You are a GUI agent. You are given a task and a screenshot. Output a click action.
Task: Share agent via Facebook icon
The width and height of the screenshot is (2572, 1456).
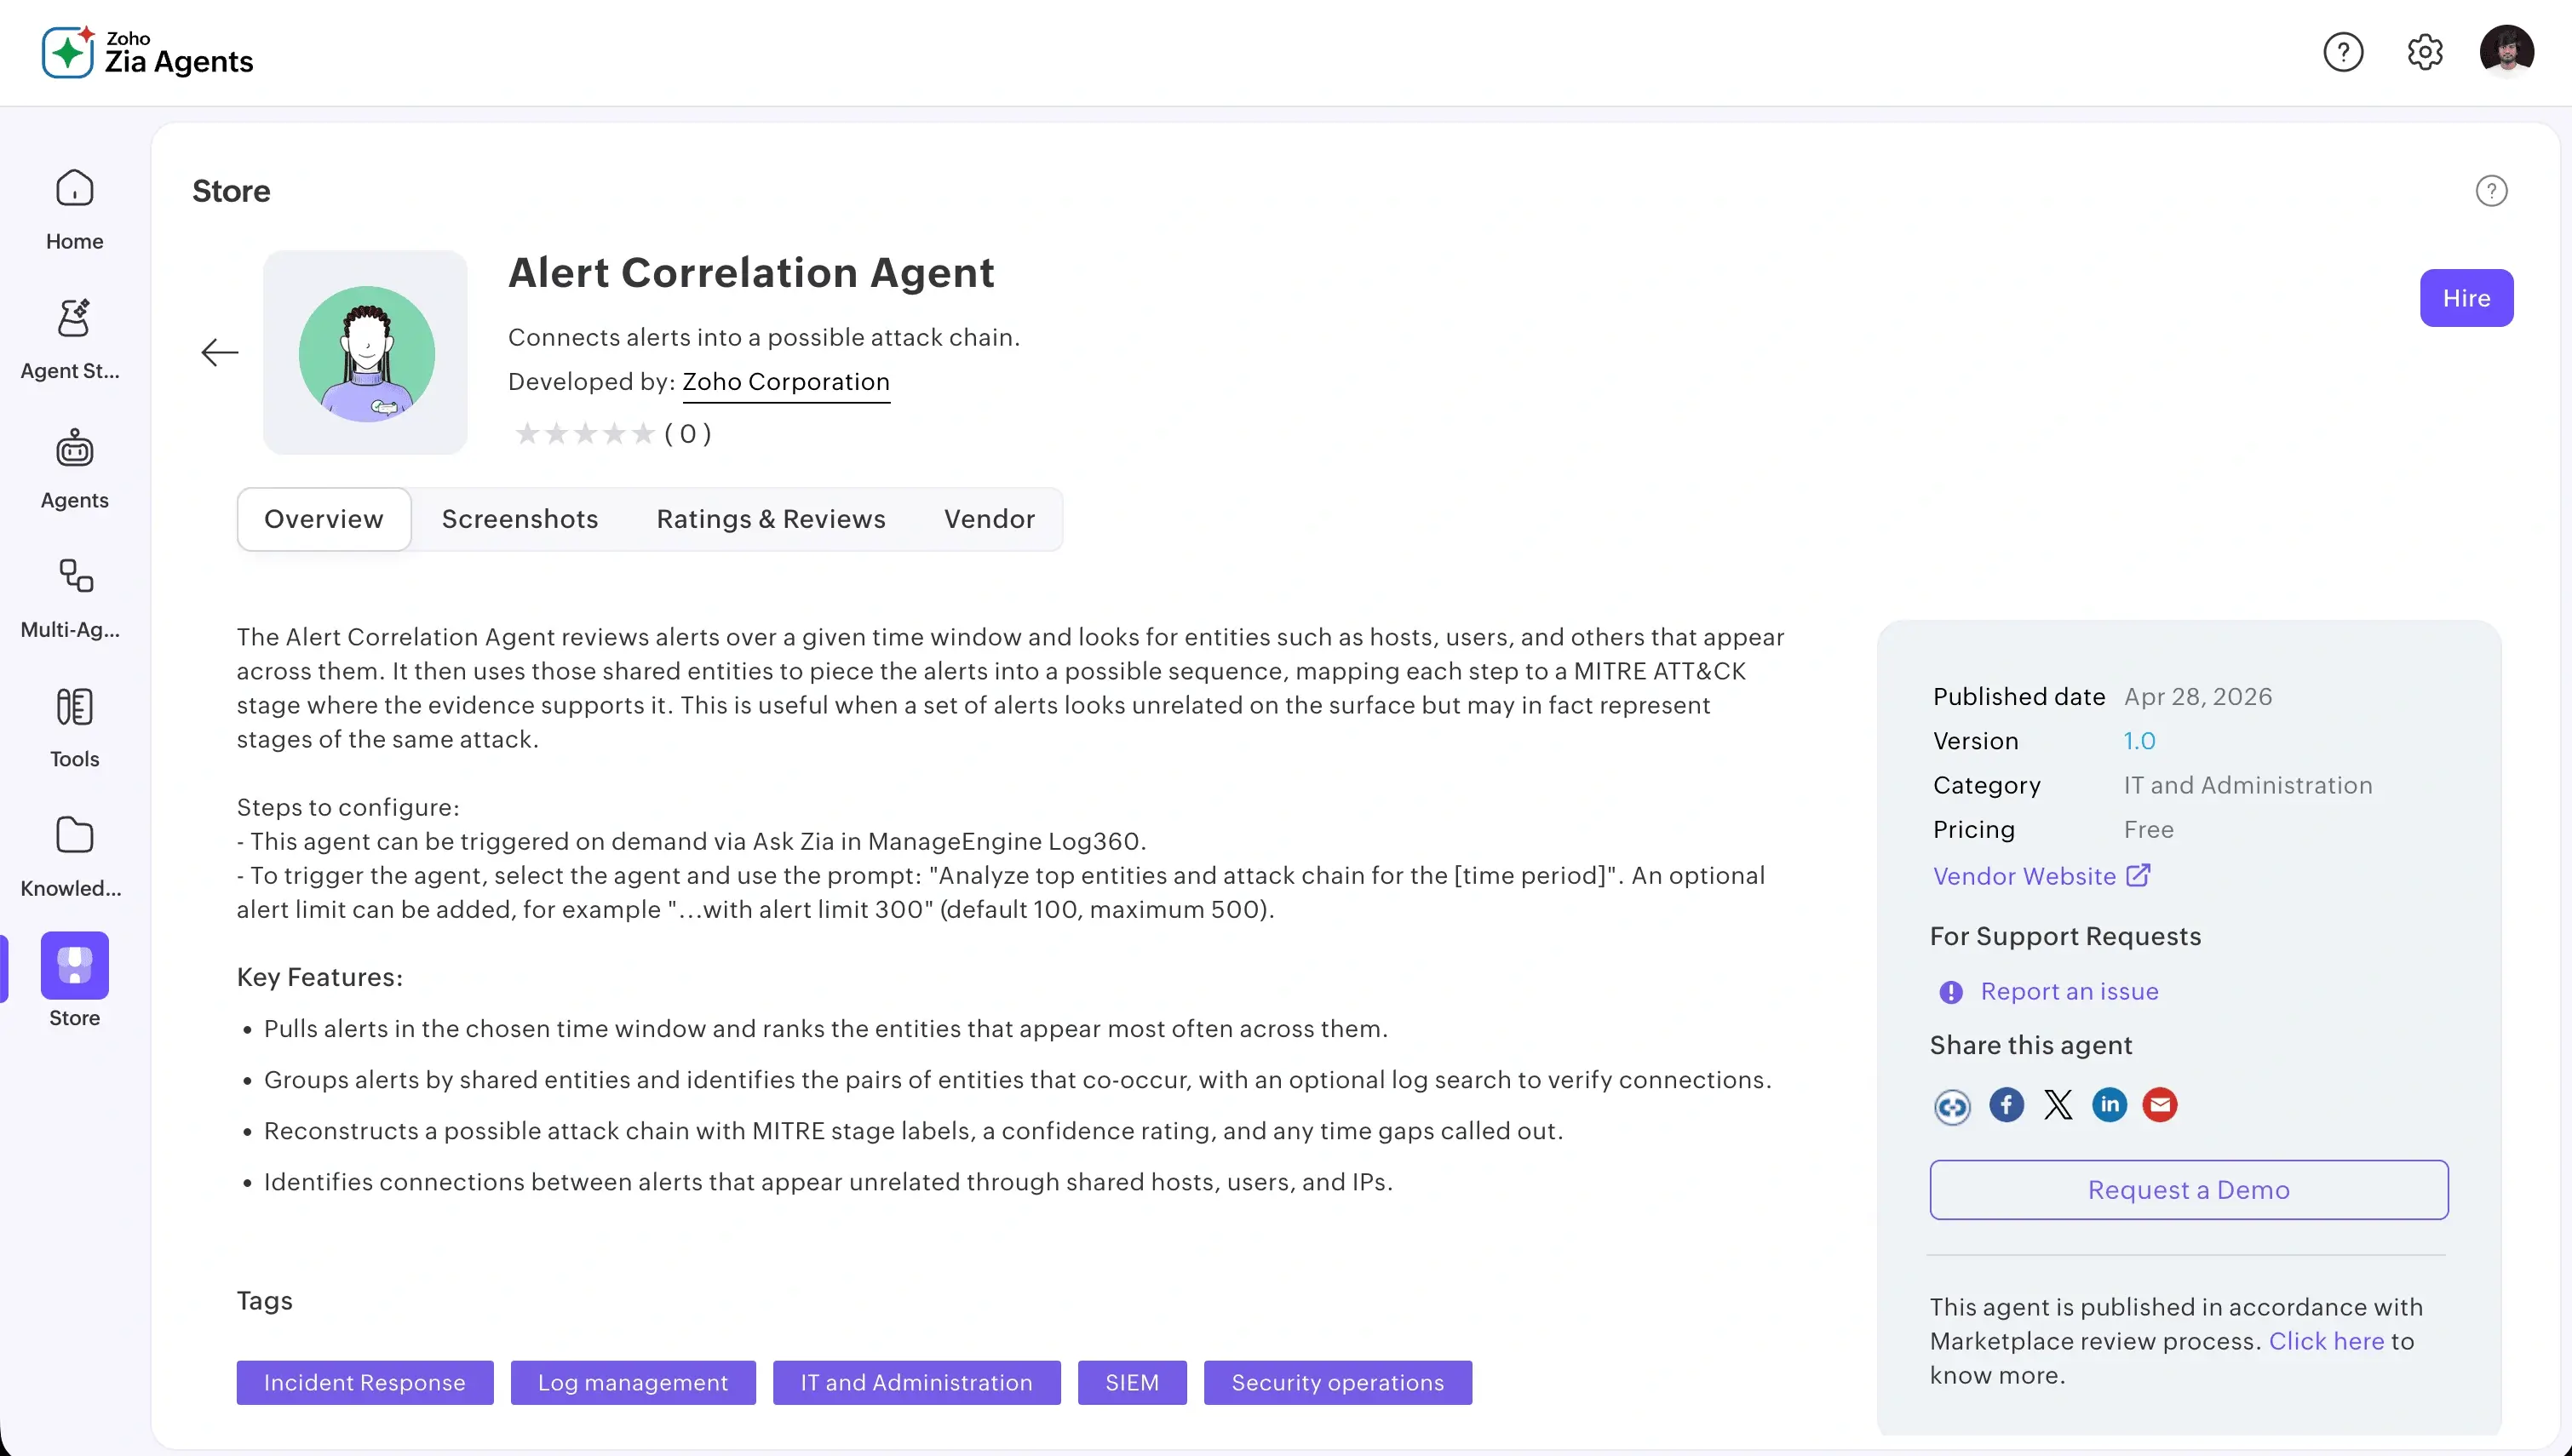pyautogui.click(x=2006, y=1104)
